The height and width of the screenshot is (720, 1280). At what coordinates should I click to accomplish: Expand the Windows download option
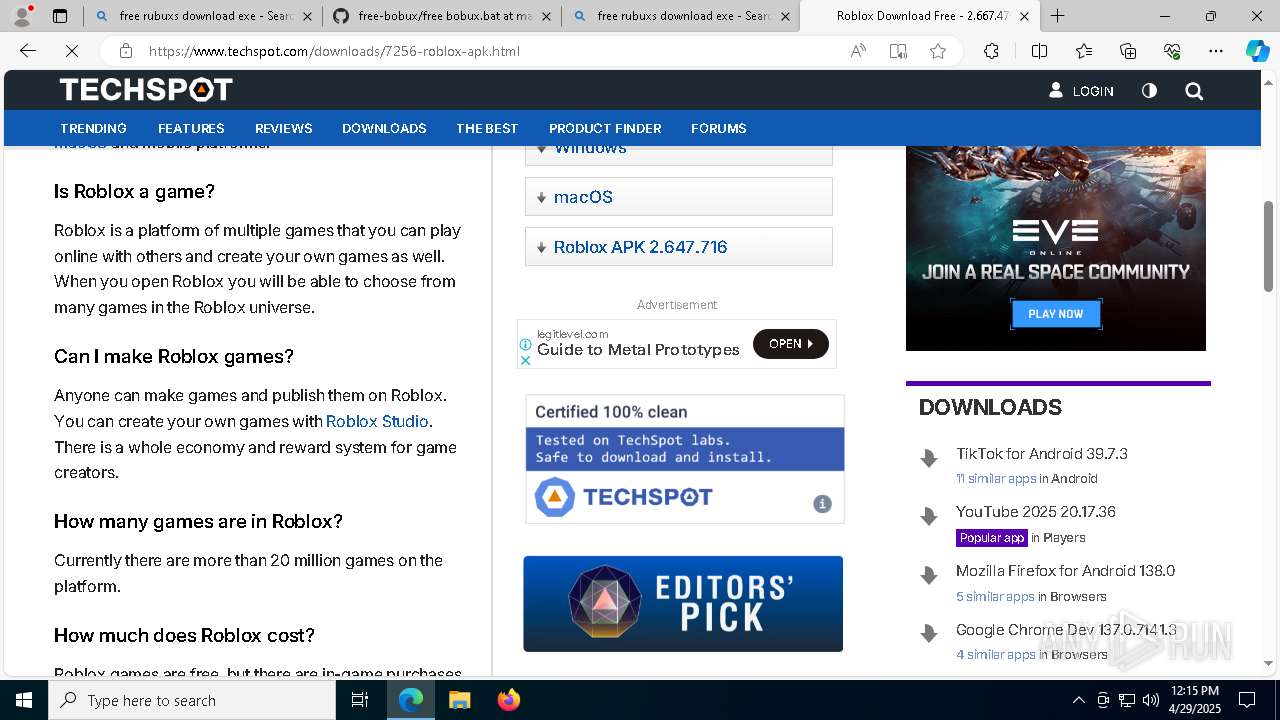[x=679, y=154]
